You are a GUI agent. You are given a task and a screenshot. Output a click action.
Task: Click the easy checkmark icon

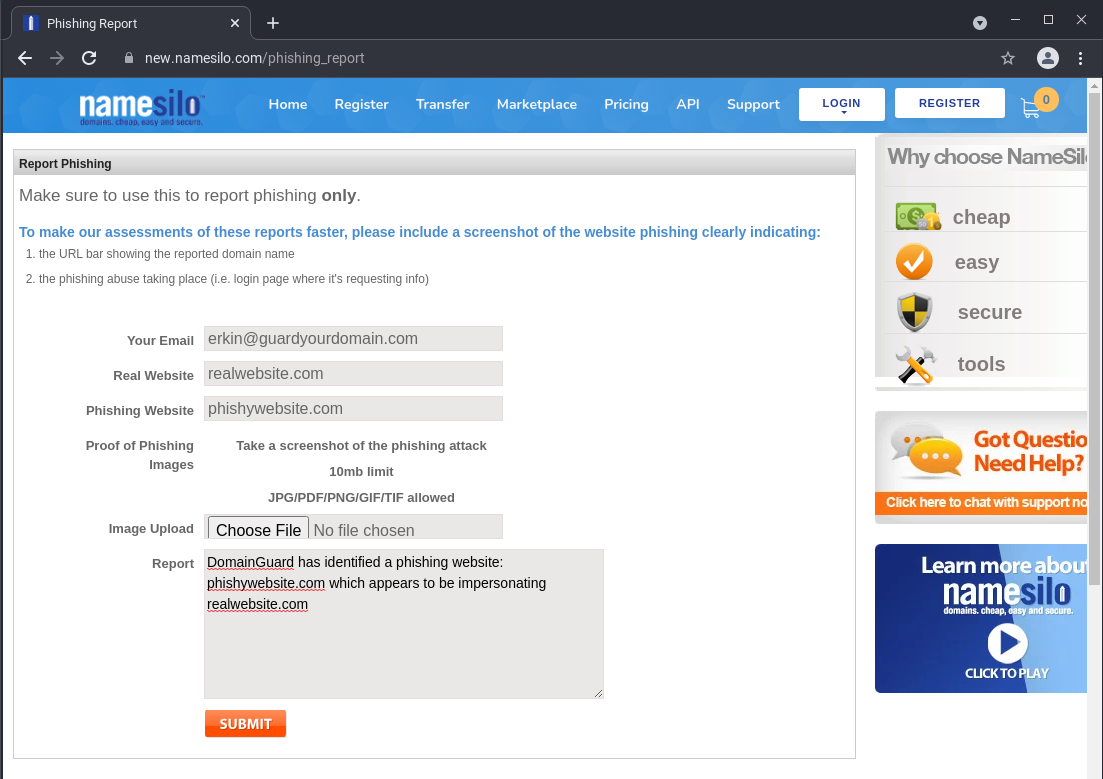pos(914,262)
